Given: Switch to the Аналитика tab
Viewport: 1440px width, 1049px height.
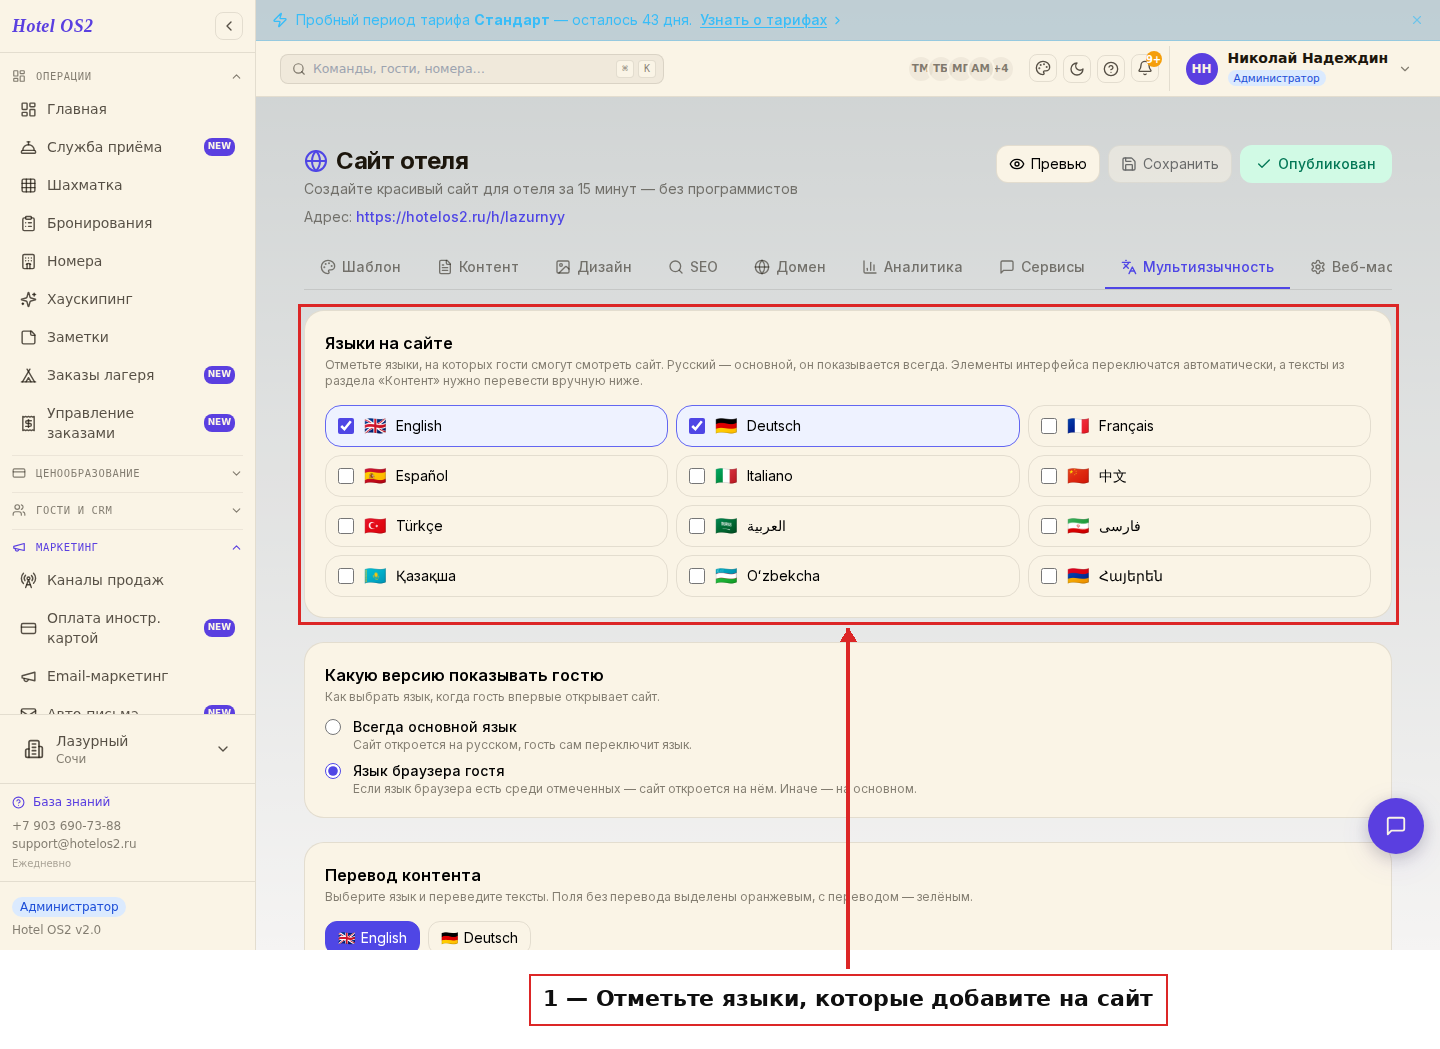Looking at the screenshot, I should click(x=912, y=267).
